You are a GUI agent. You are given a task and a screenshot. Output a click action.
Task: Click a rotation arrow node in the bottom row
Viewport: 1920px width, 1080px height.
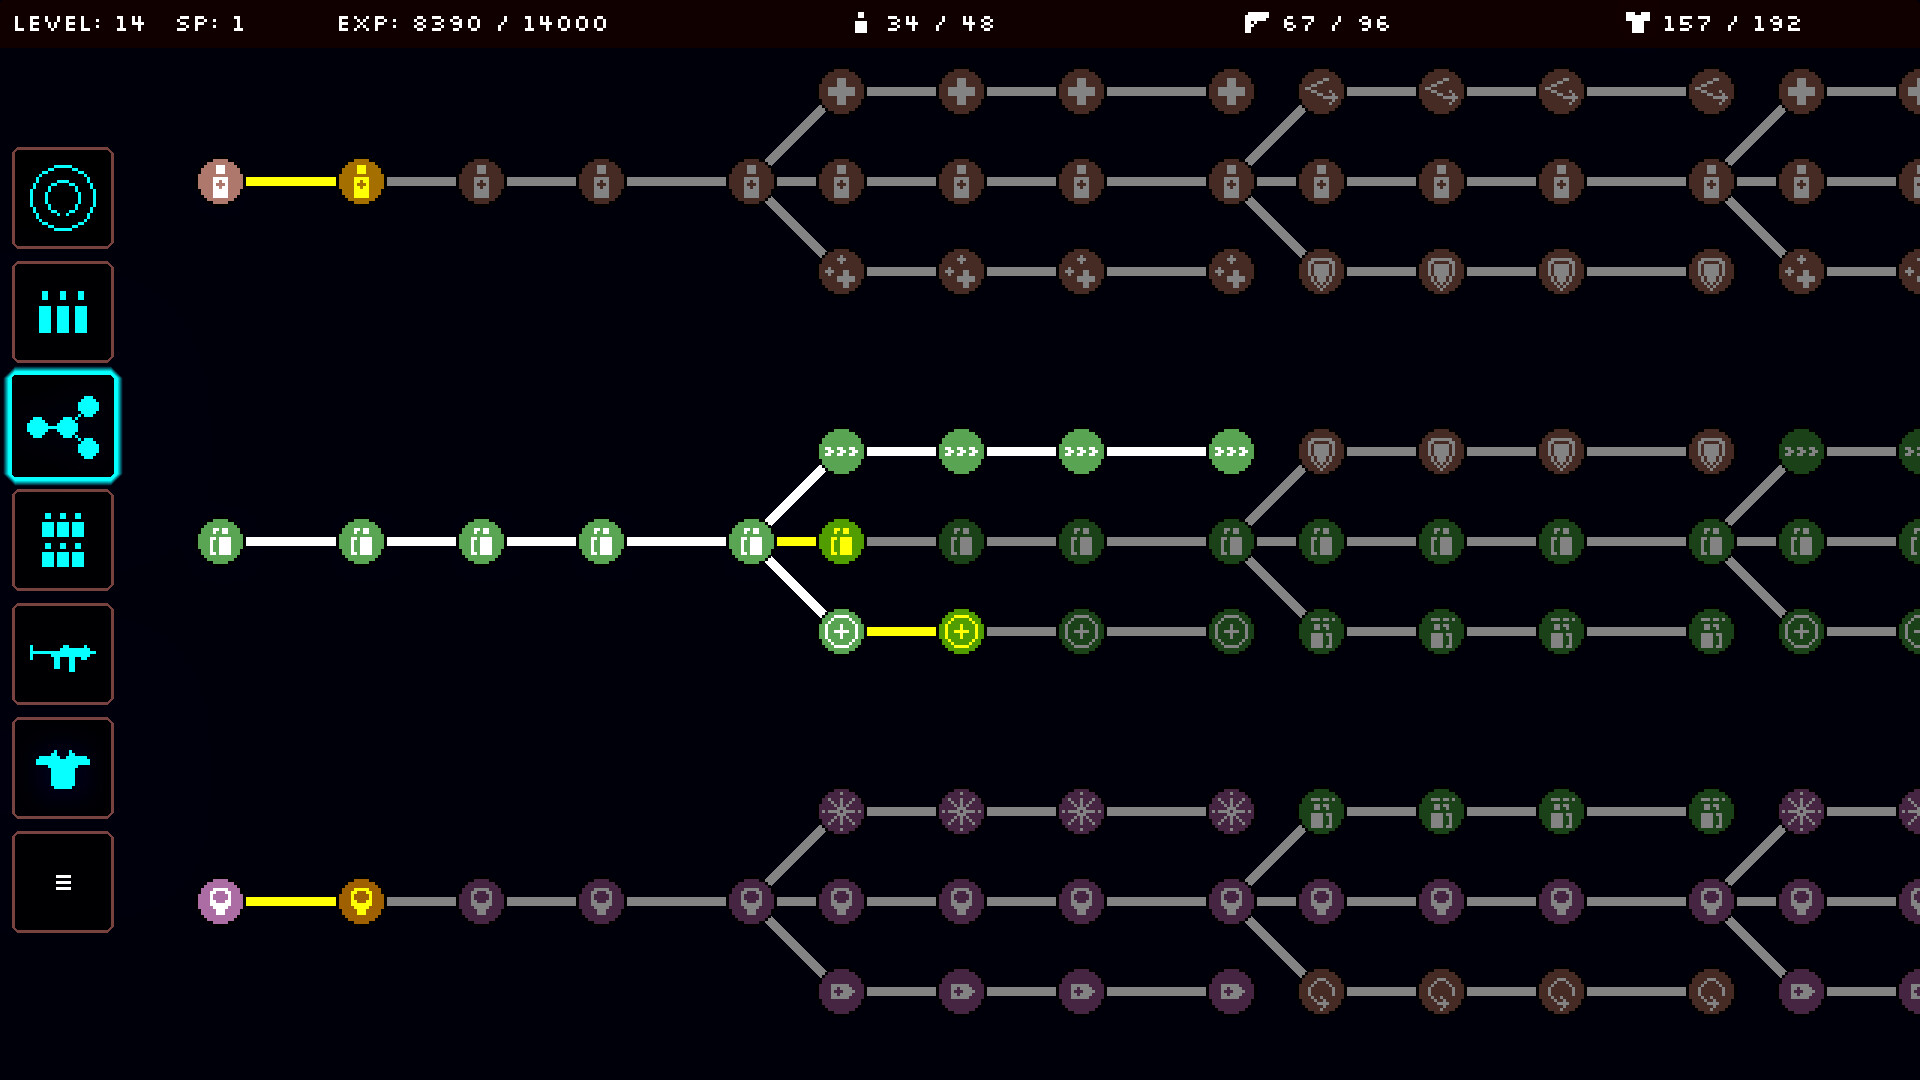coord(1321,990)
